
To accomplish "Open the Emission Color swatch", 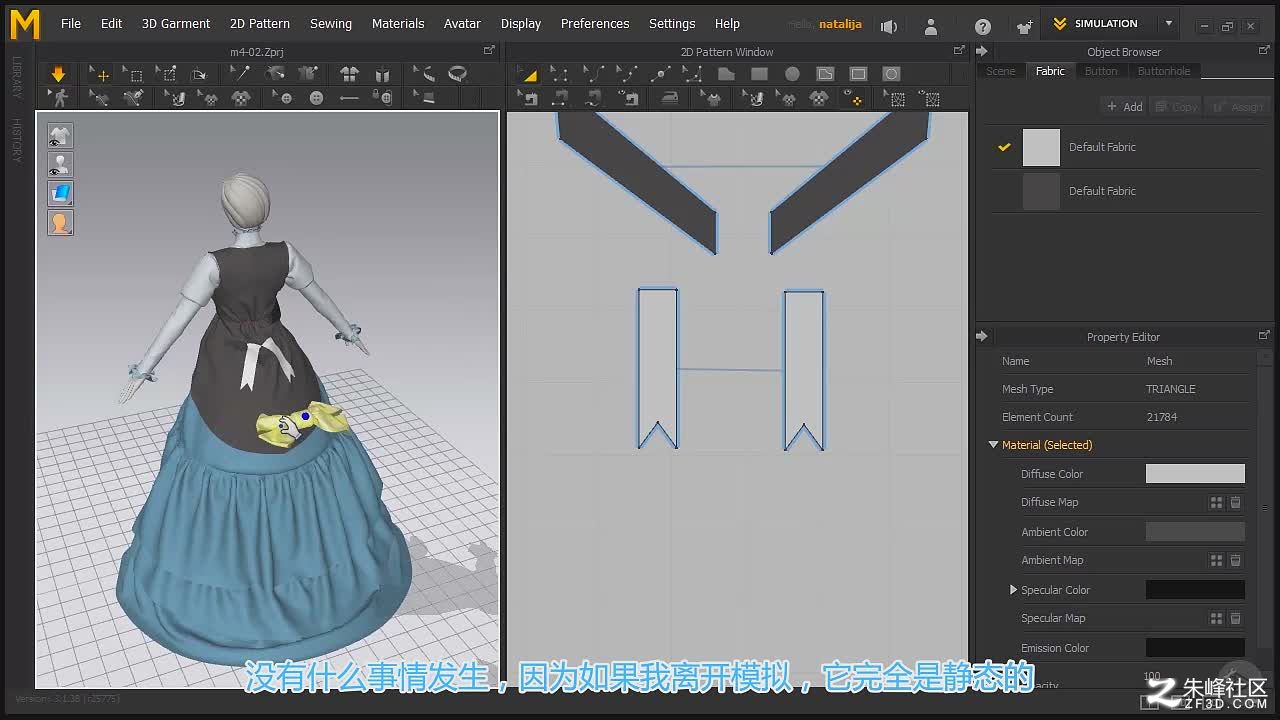I will [1195, 648].
